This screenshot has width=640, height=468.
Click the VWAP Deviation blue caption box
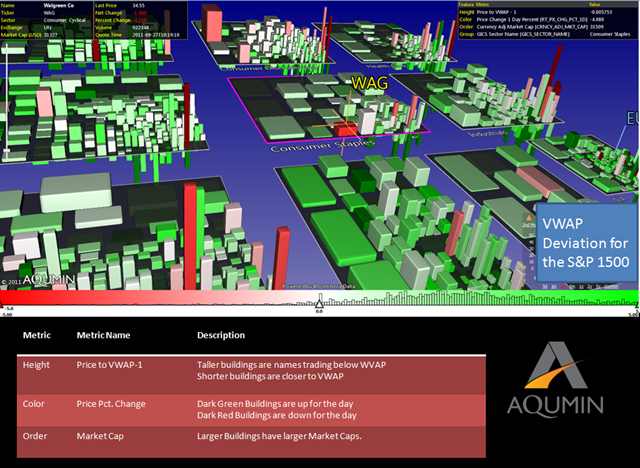(587, 243)
